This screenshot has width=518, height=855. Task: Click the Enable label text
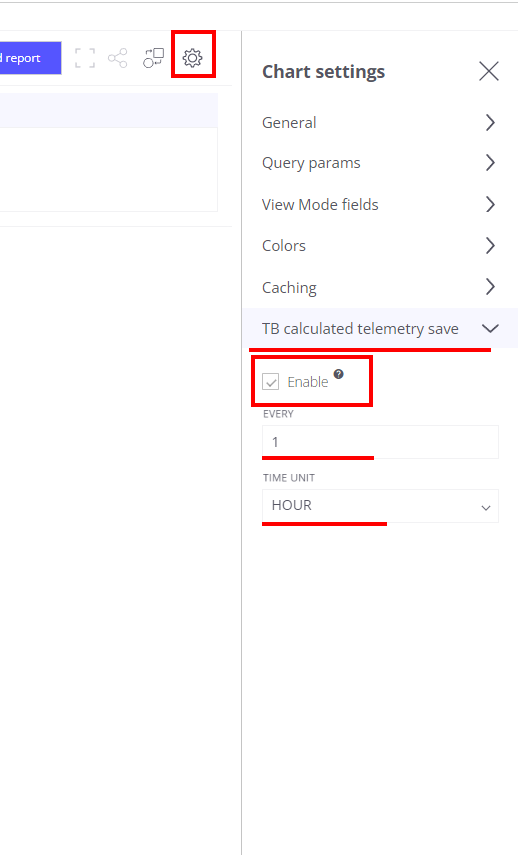(308, 382)
